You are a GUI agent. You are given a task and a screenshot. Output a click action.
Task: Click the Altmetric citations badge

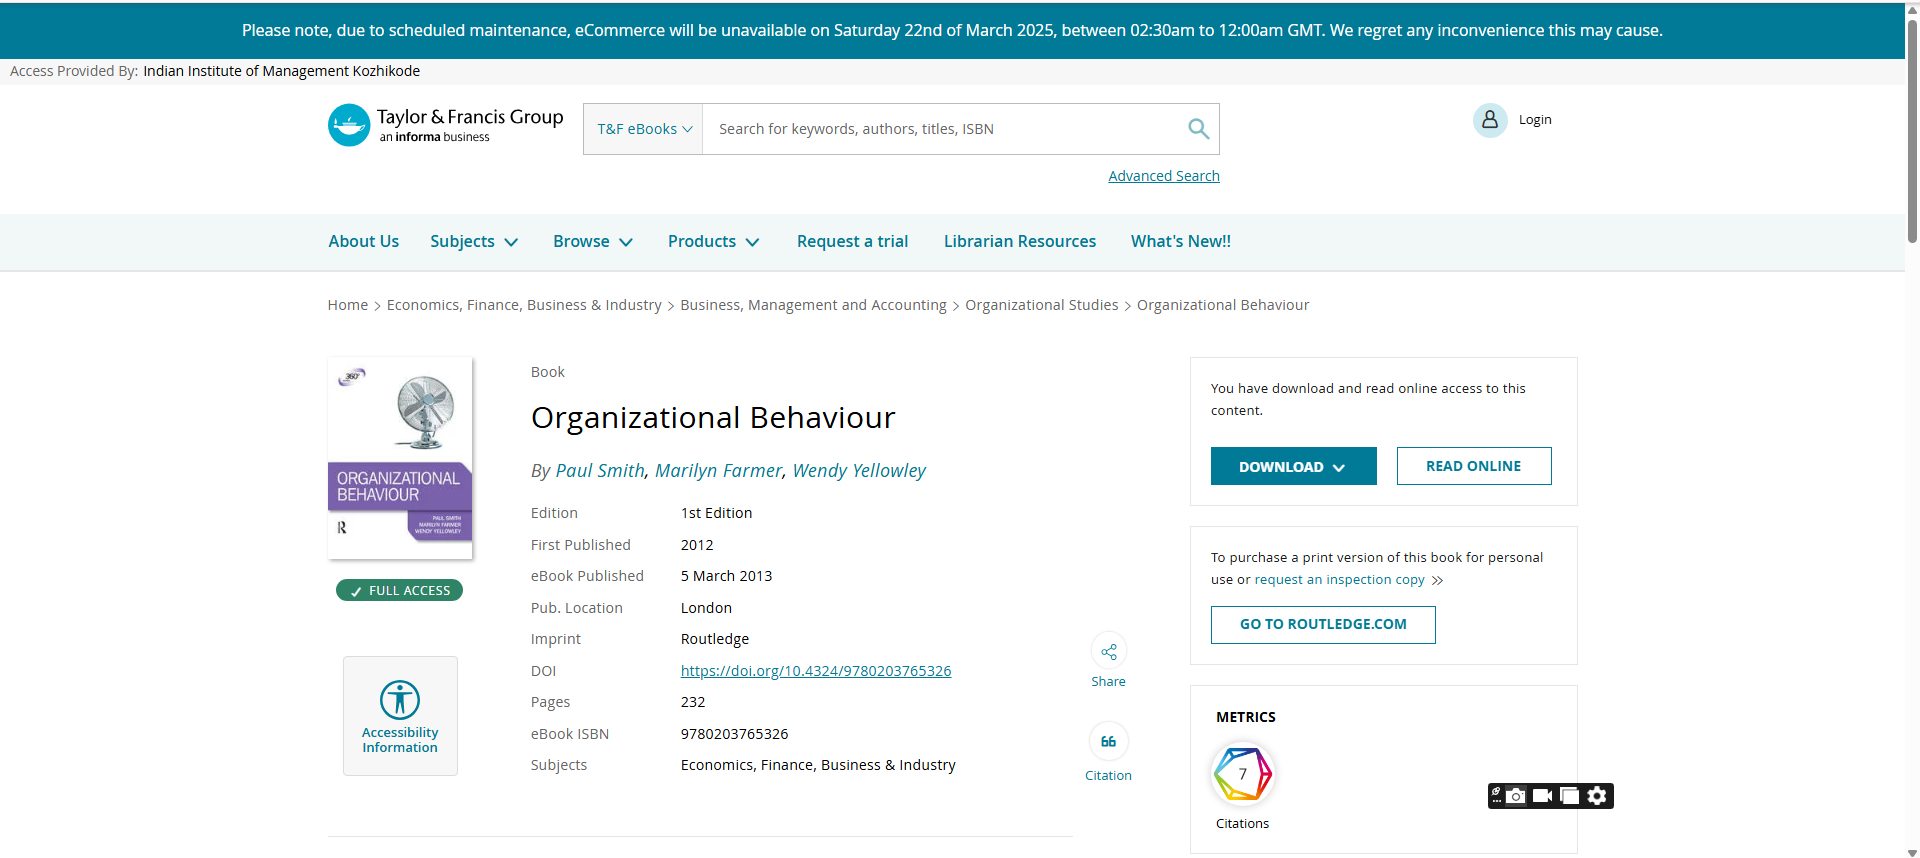(x=1242, y=774)
